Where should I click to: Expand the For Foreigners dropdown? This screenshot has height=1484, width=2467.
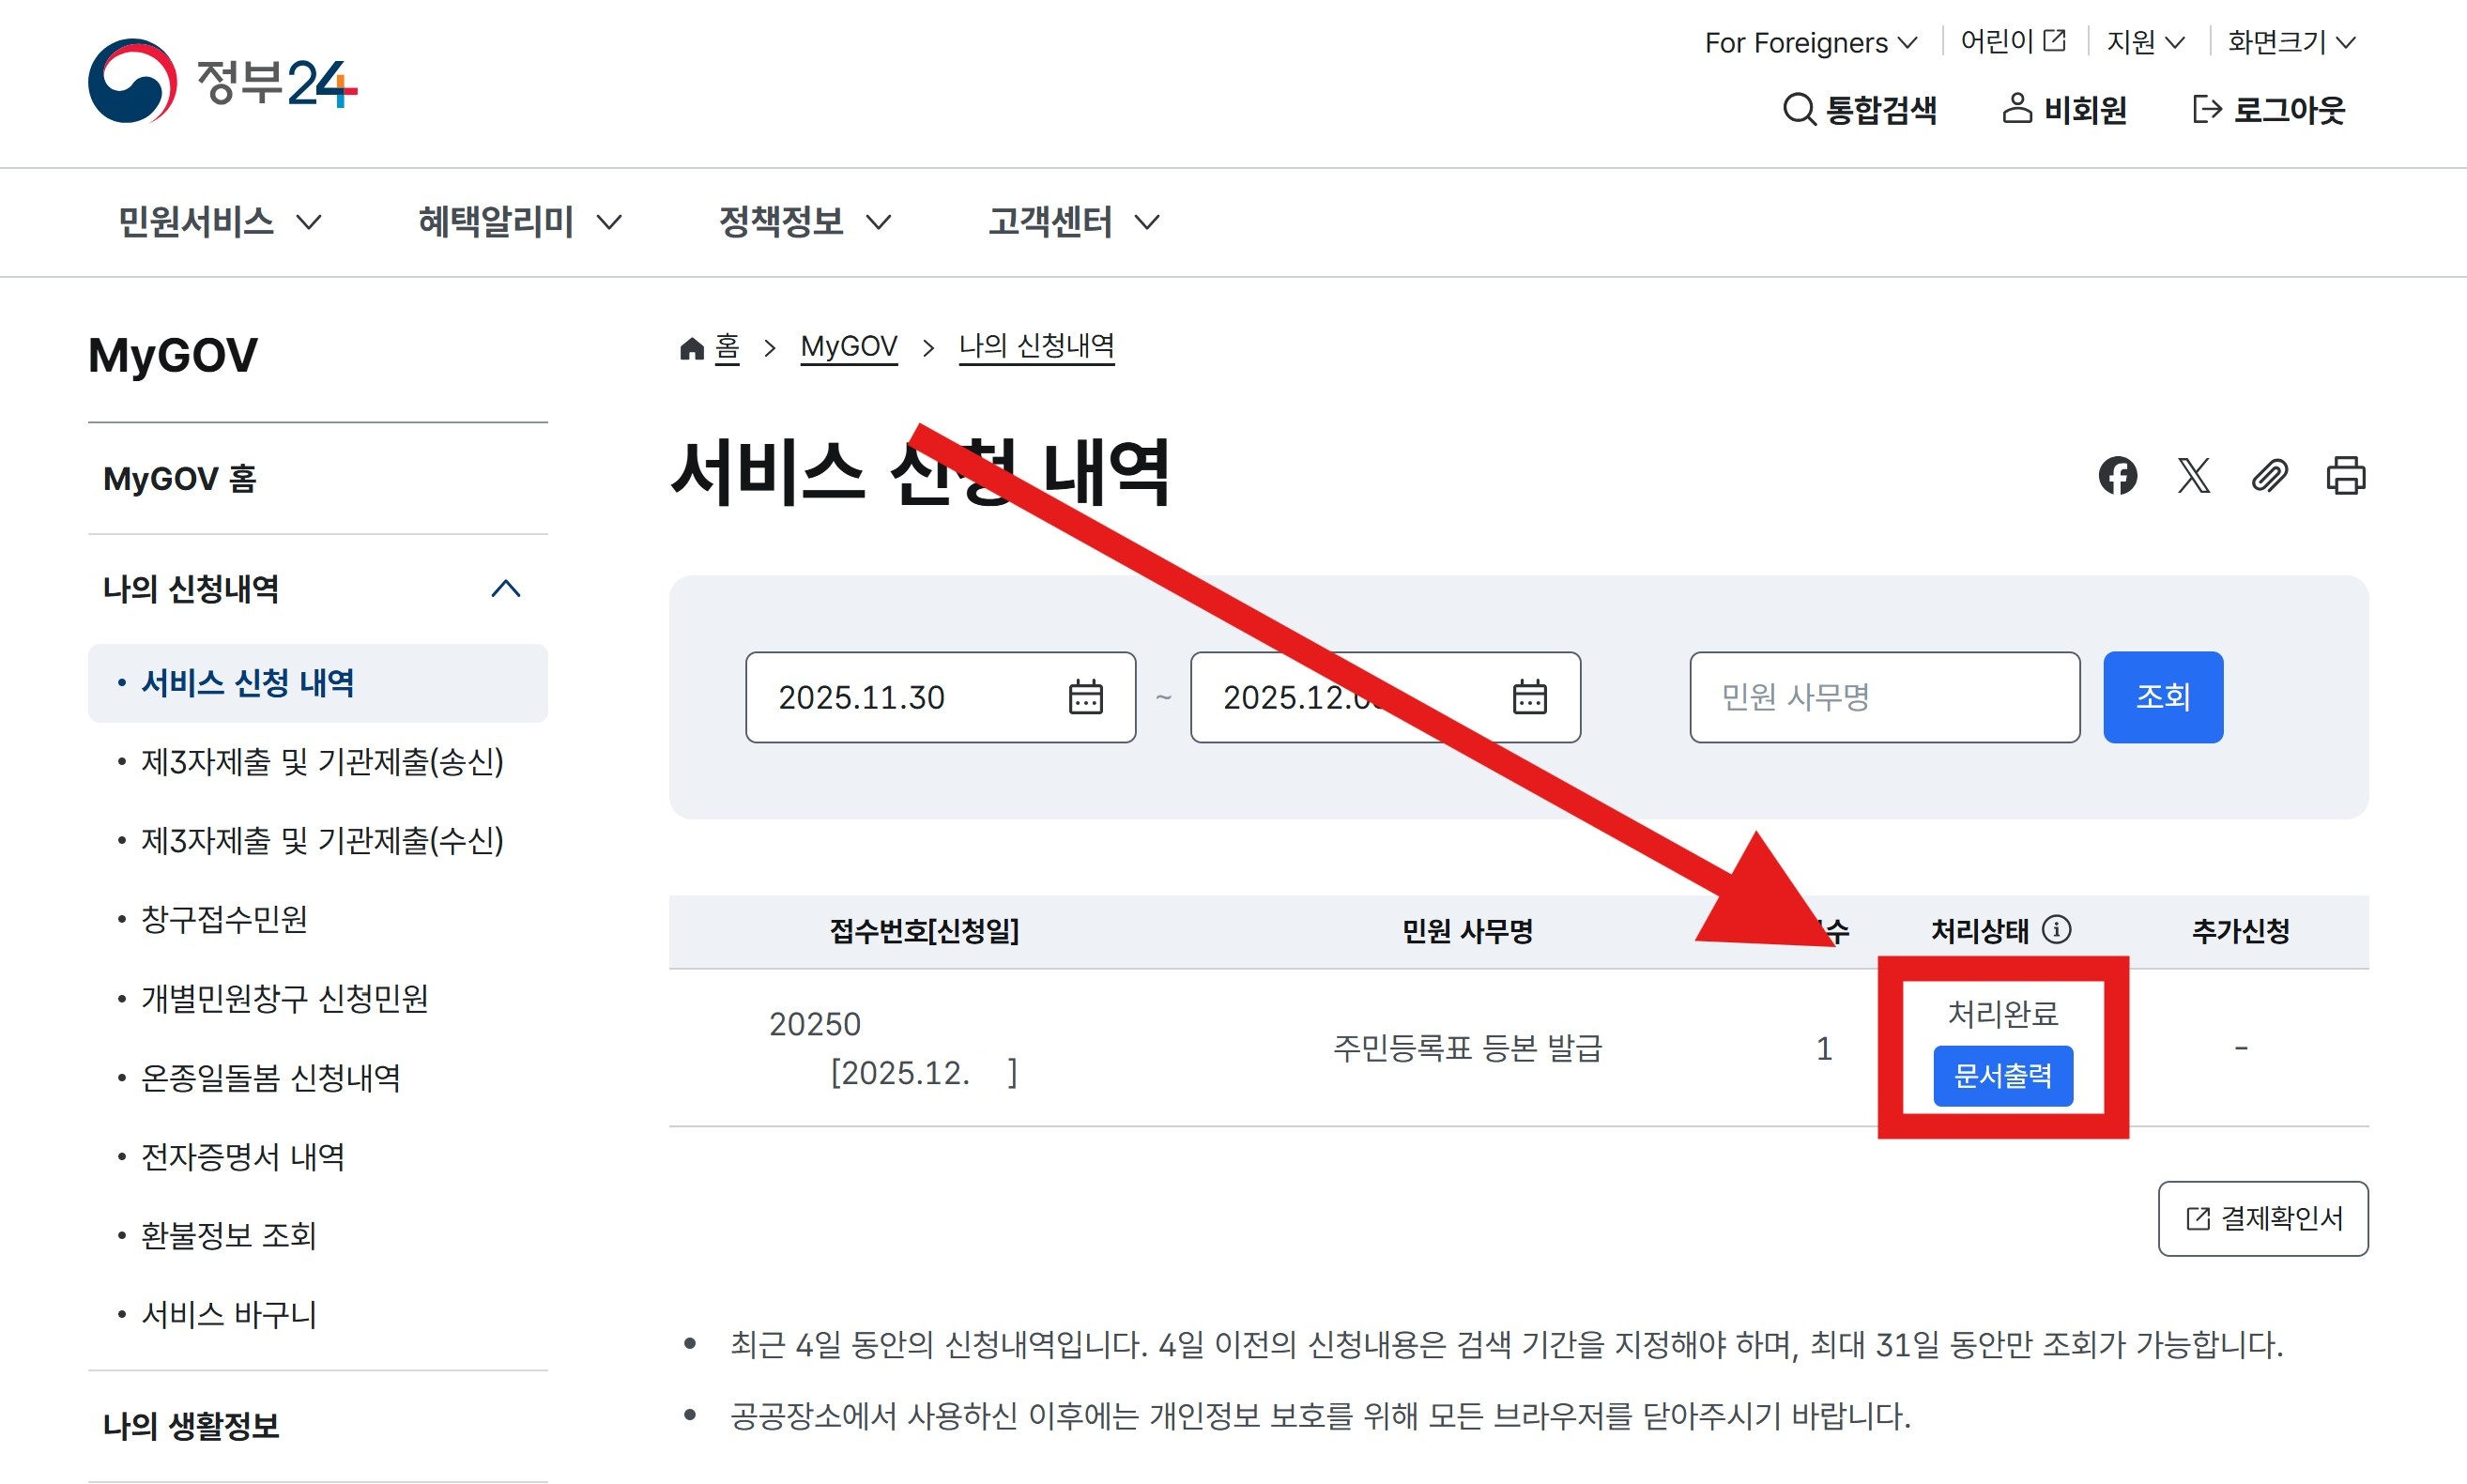click(x=1810, y=42)
